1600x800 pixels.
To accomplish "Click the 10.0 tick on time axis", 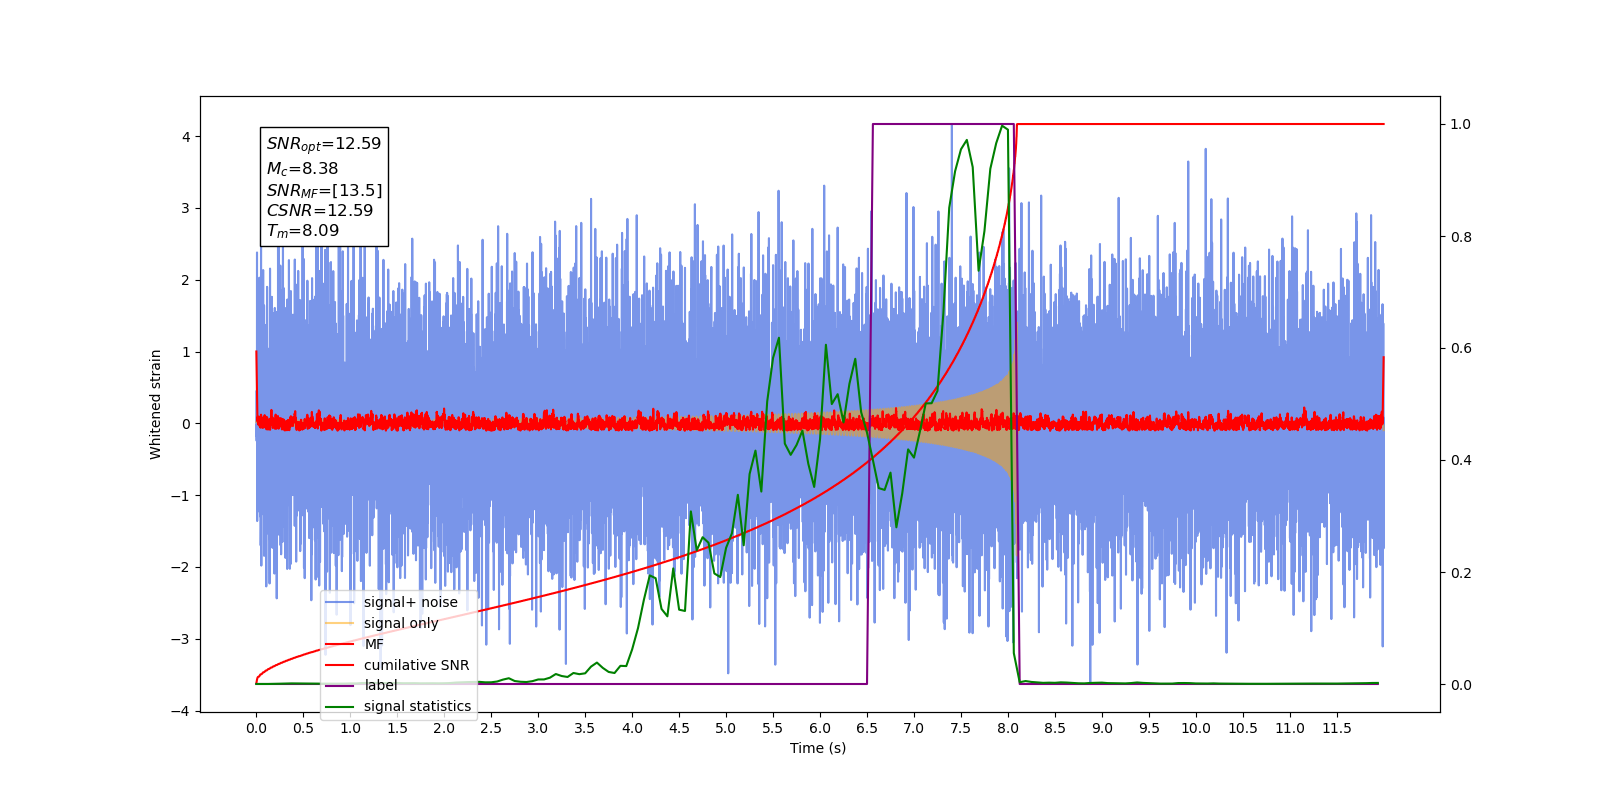I will pos(1196,728).
